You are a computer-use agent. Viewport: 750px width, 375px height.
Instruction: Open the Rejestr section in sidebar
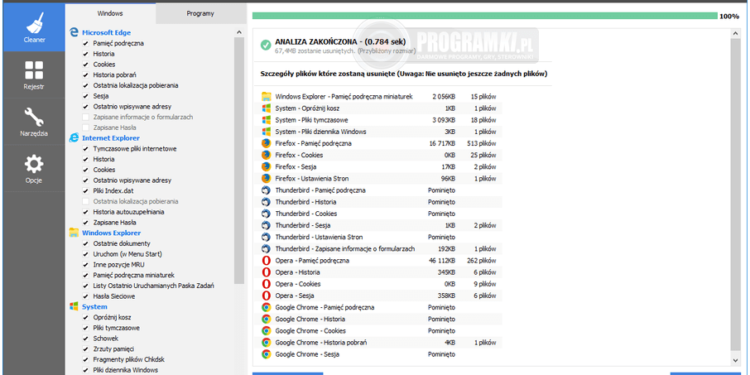point(34,75)
